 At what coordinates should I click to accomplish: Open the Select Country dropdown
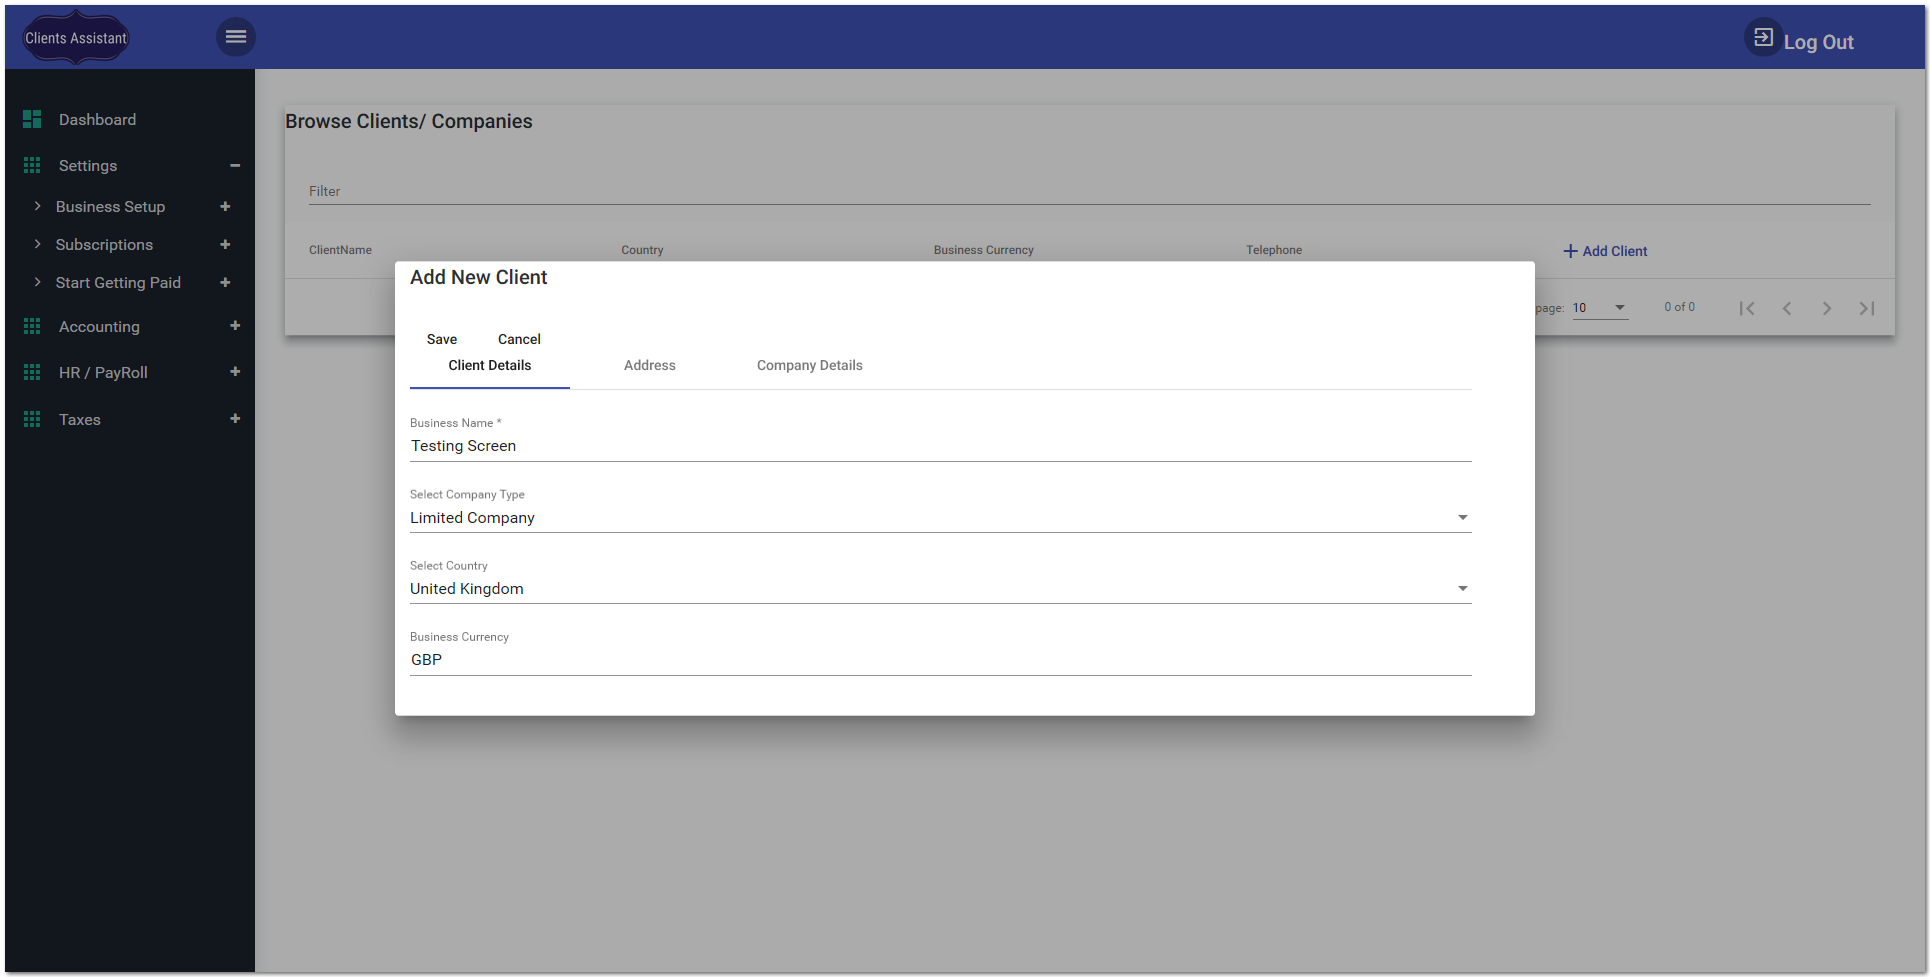(x=1462, y=588)
